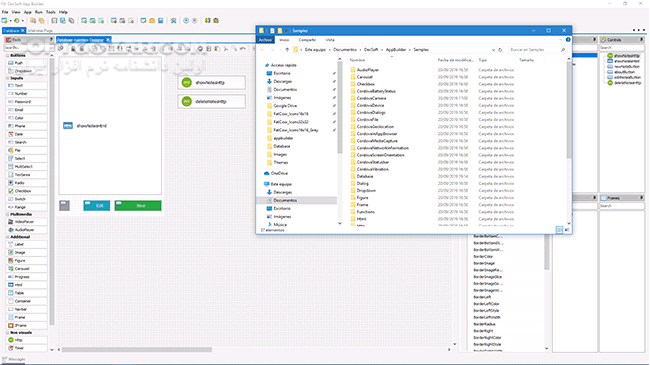This screenshot has width=650, height=365.
Task: Select the Push button tool
Action: click(27, 63)
